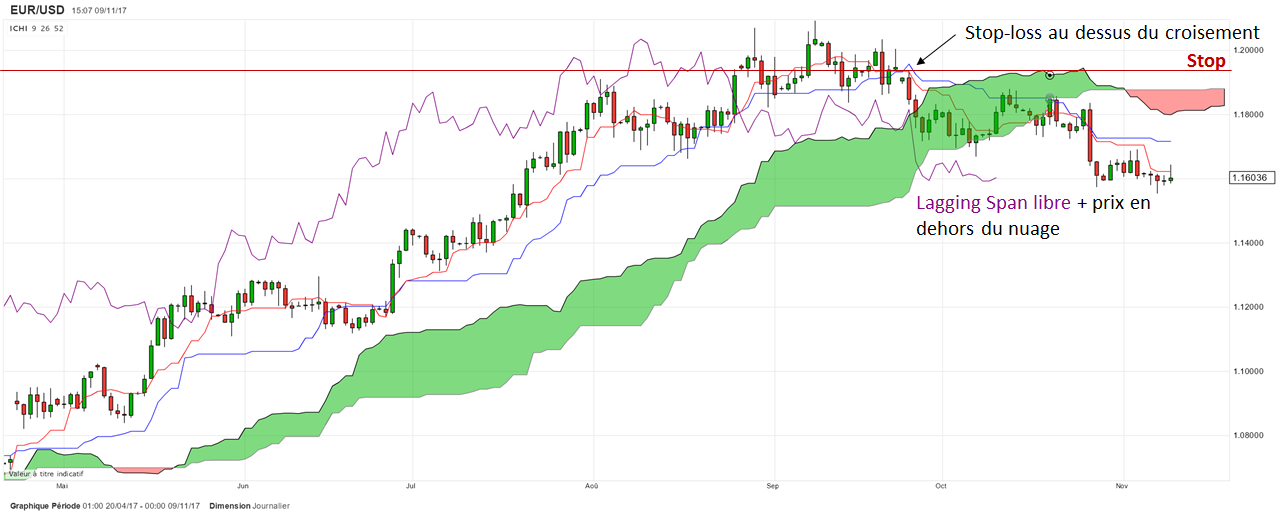Click the 1.10000 price axis label
This screenshot has height=514, width=1284.
[1249, 372]
